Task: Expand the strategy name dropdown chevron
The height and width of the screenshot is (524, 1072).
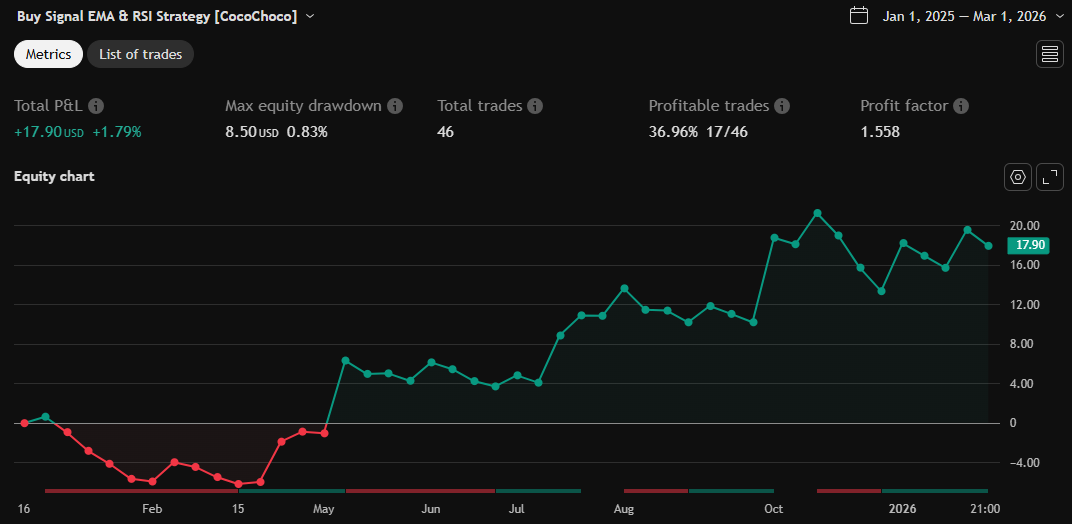Action: (x=310, y=17)
